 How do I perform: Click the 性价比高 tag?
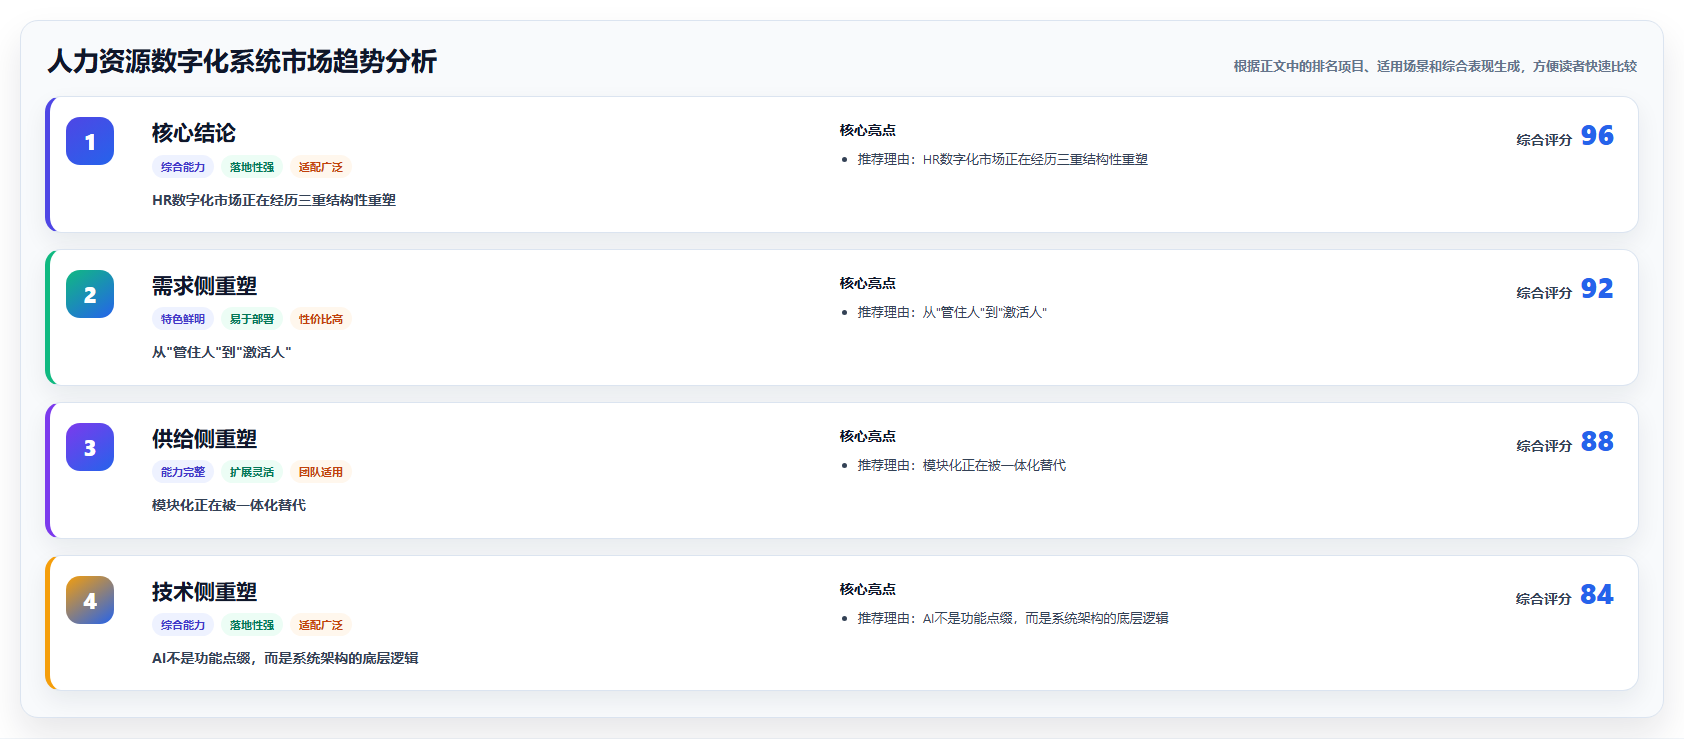(x=321, y=319)
